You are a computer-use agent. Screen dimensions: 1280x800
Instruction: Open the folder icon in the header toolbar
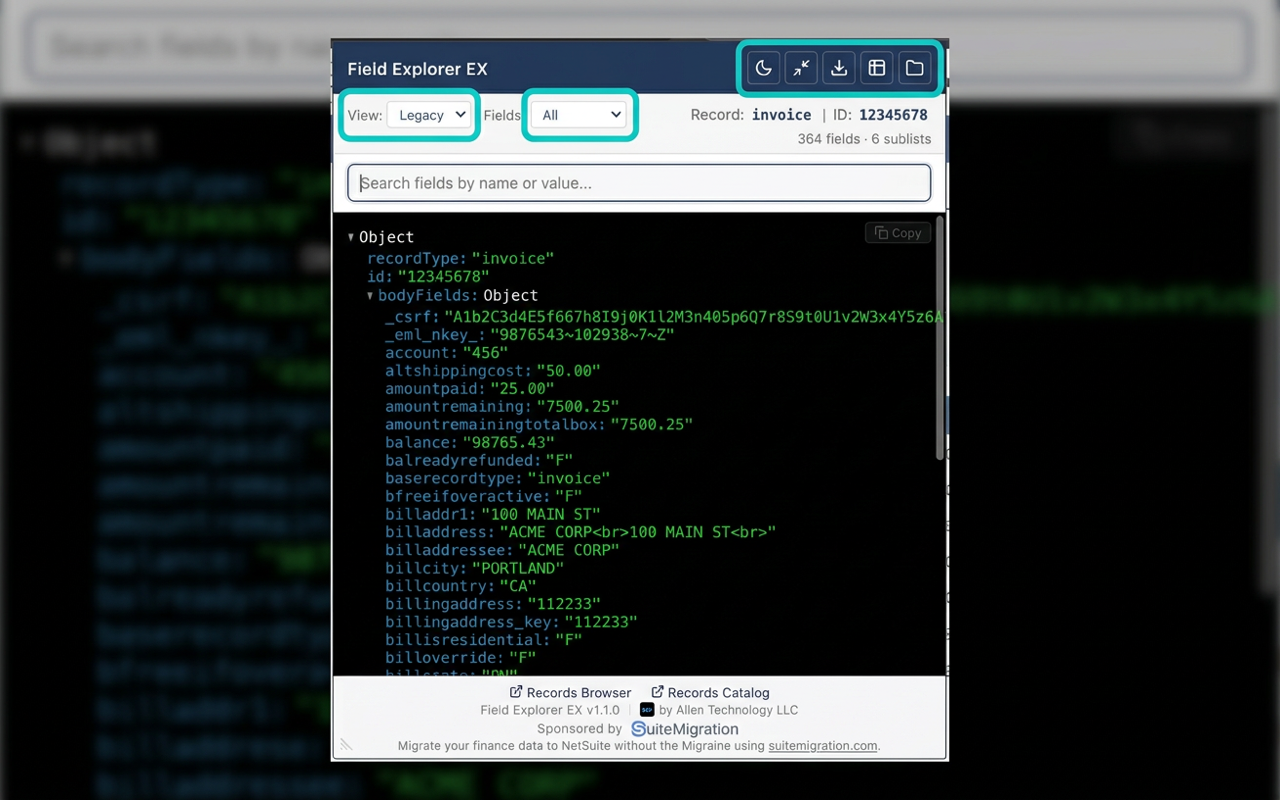pos(915,67)
